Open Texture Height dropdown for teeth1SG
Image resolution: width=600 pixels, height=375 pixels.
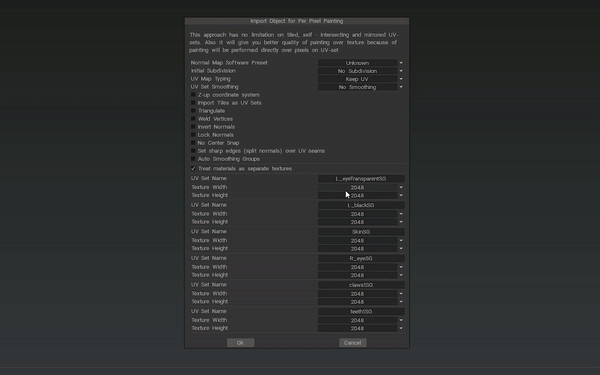point(361,328)
